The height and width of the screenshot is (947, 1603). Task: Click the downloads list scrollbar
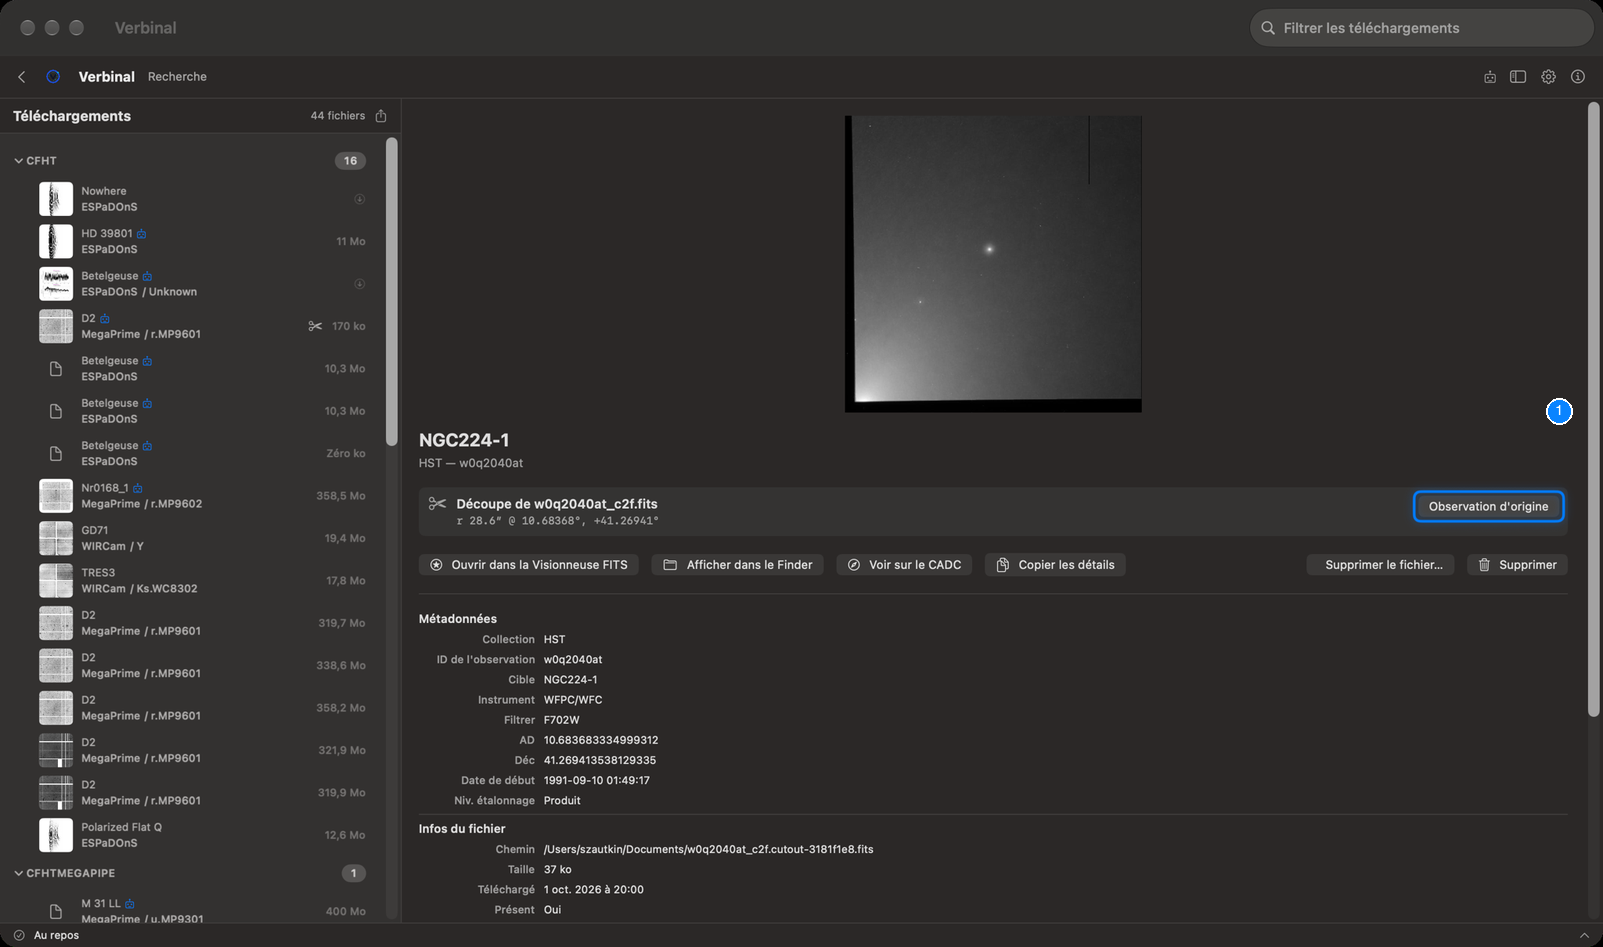tap(392, 292)
